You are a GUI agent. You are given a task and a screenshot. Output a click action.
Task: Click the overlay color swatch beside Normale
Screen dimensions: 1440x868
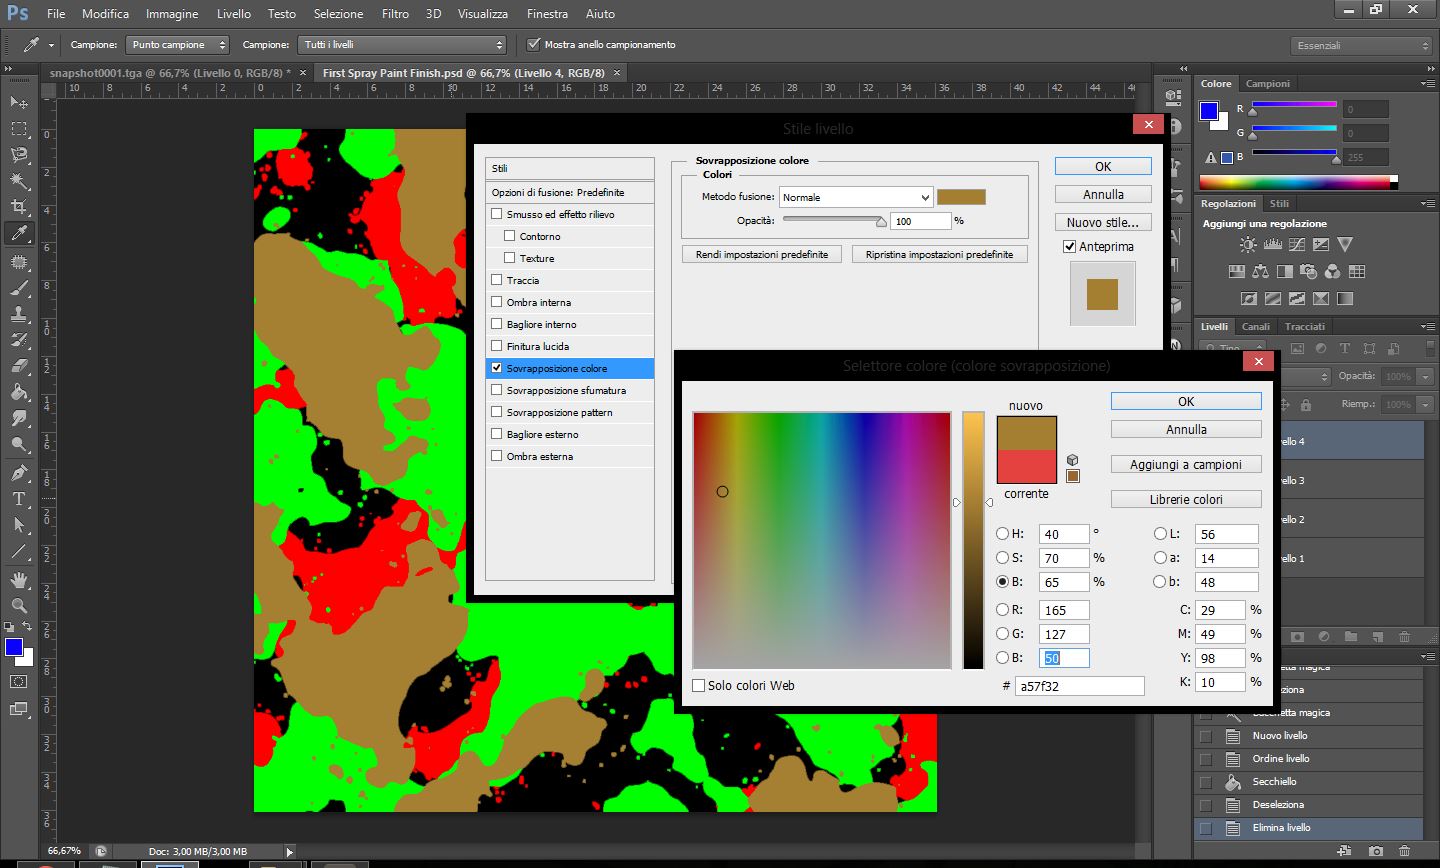(x=961, y=197)
